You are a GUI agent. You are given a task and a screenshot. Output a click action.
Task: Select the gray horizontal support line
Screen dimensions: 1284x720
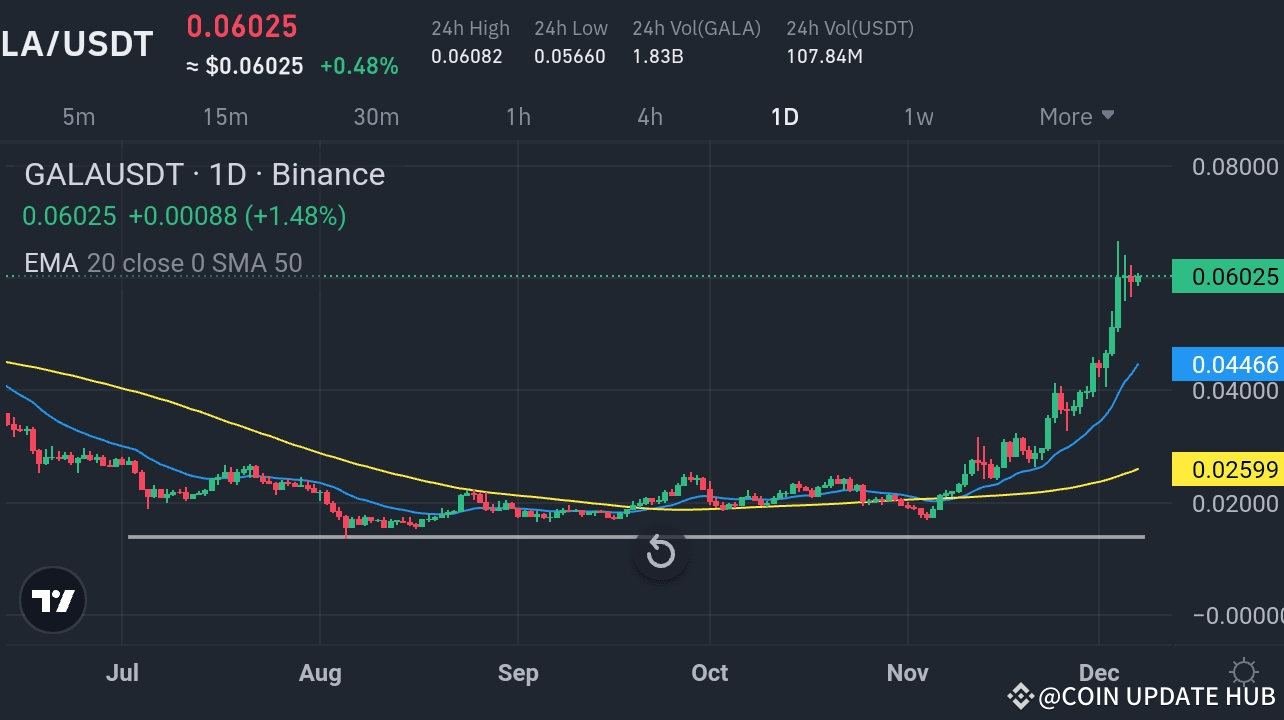pyautogui.click(x=636, y=537)
